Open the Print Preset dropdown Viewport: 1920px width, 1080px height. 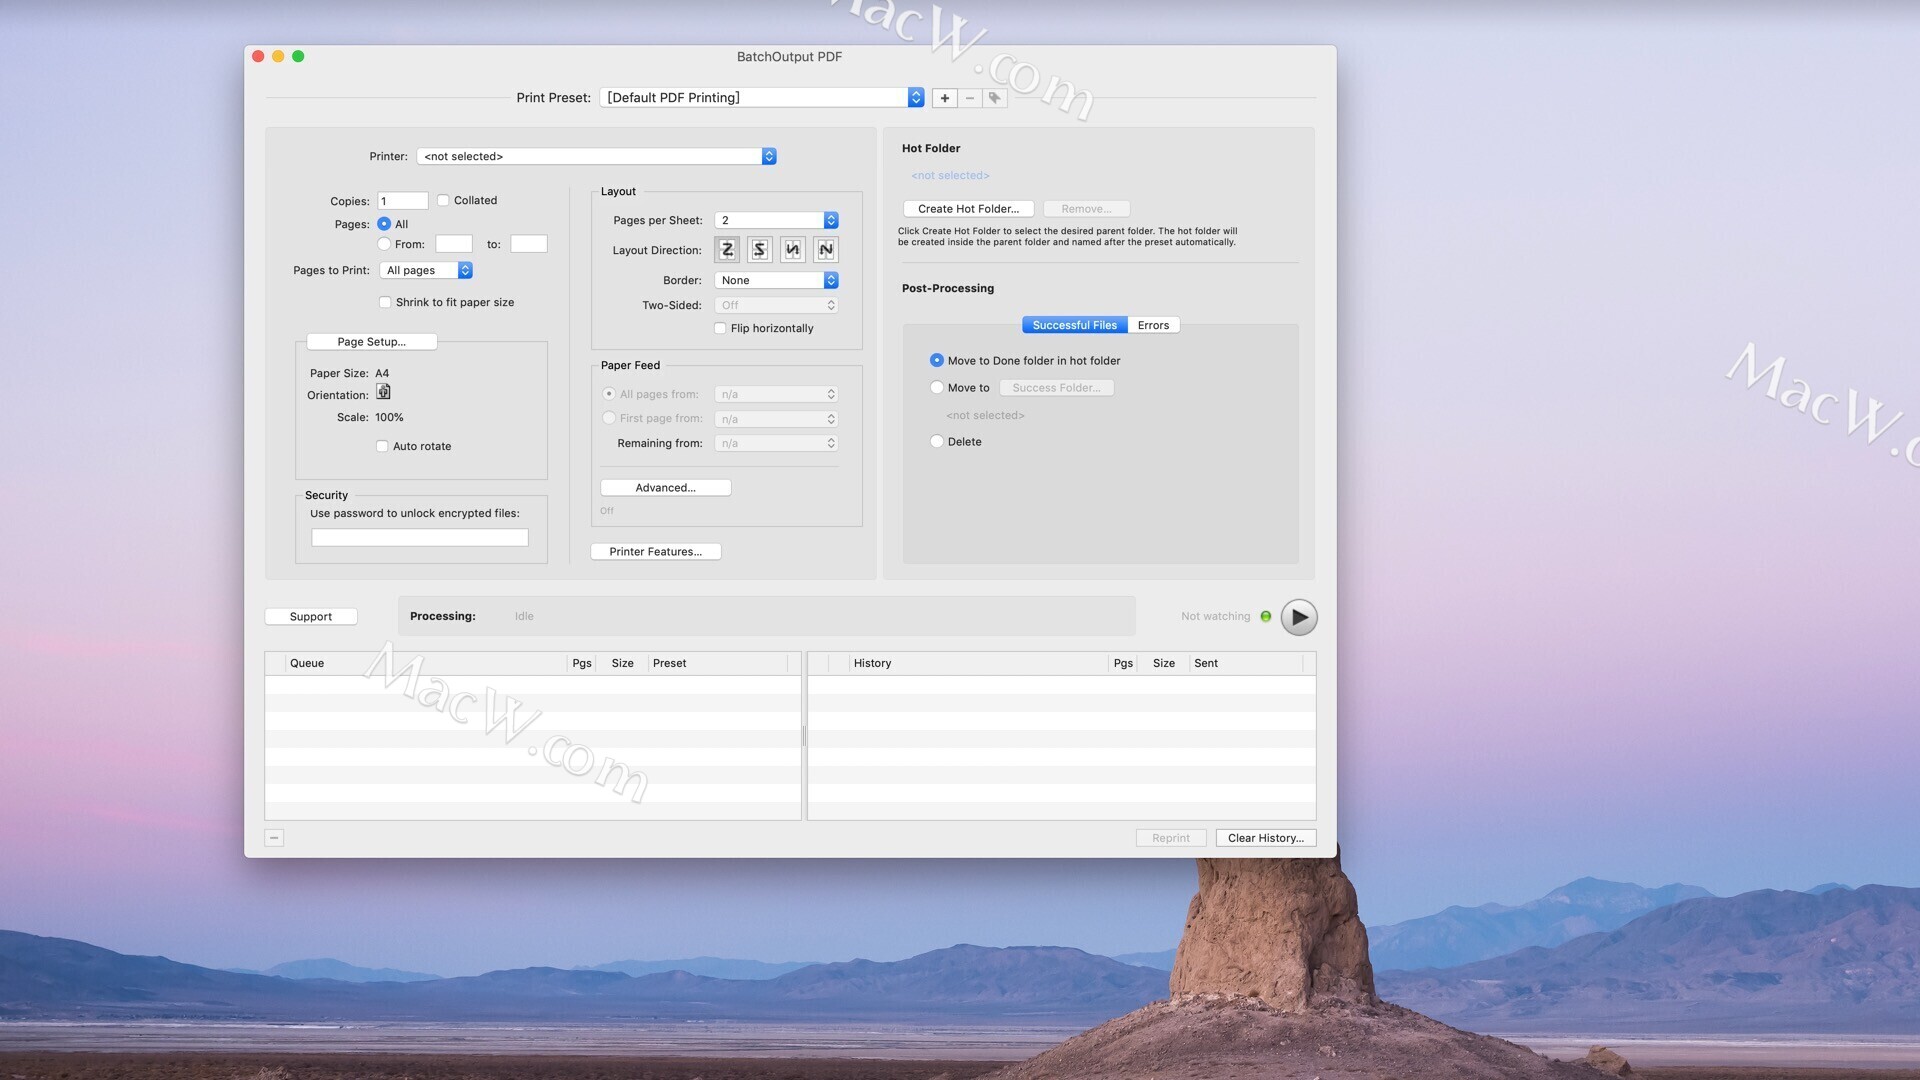pos(762,98)
